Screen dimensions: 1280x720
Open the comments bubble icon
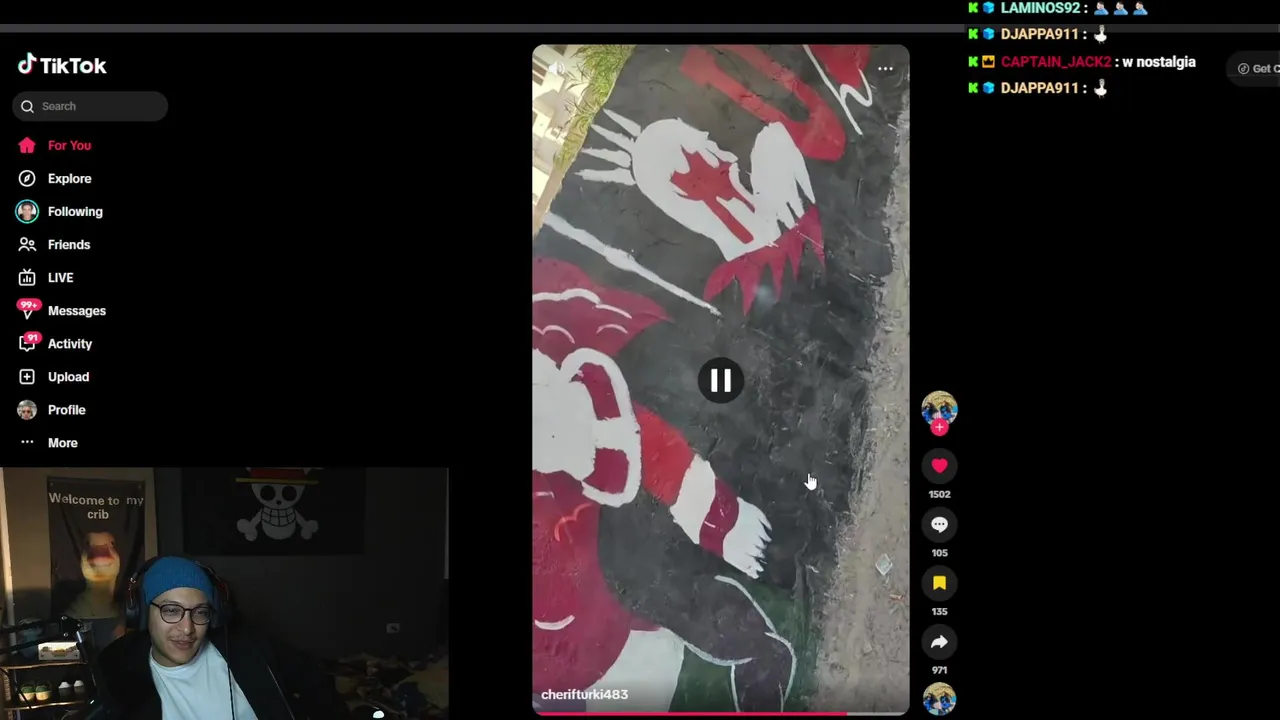[x=939, y=524]
